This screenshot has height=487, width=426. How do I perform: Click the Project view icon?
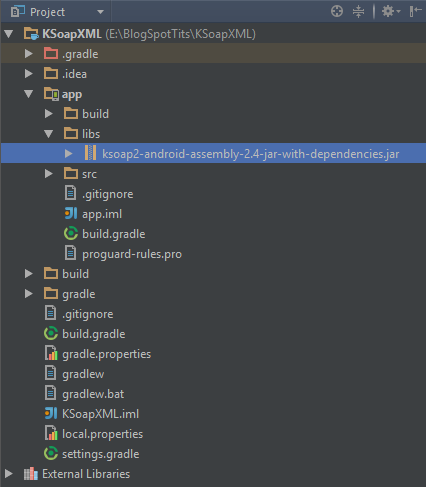point(18,11)
